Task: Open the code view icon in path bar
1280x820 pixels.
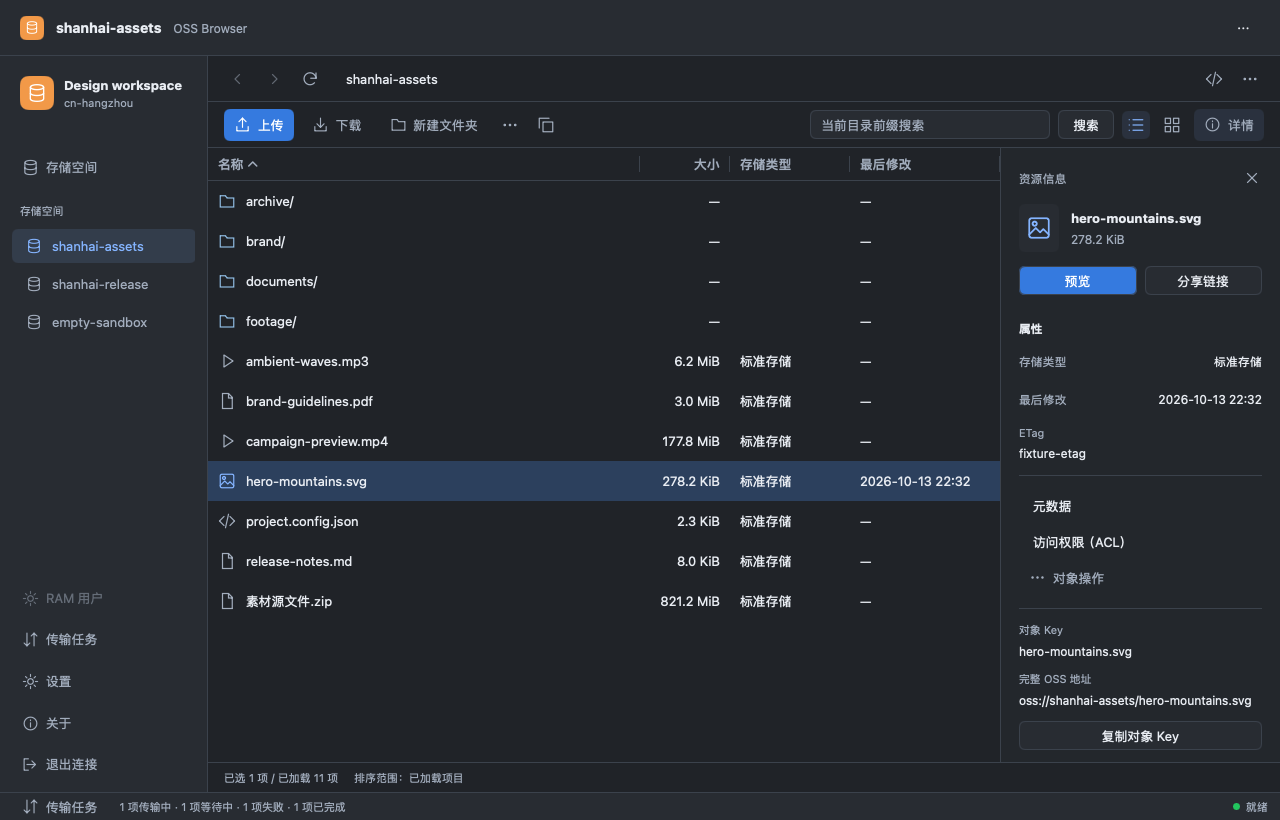Action: coord(1214,79)
